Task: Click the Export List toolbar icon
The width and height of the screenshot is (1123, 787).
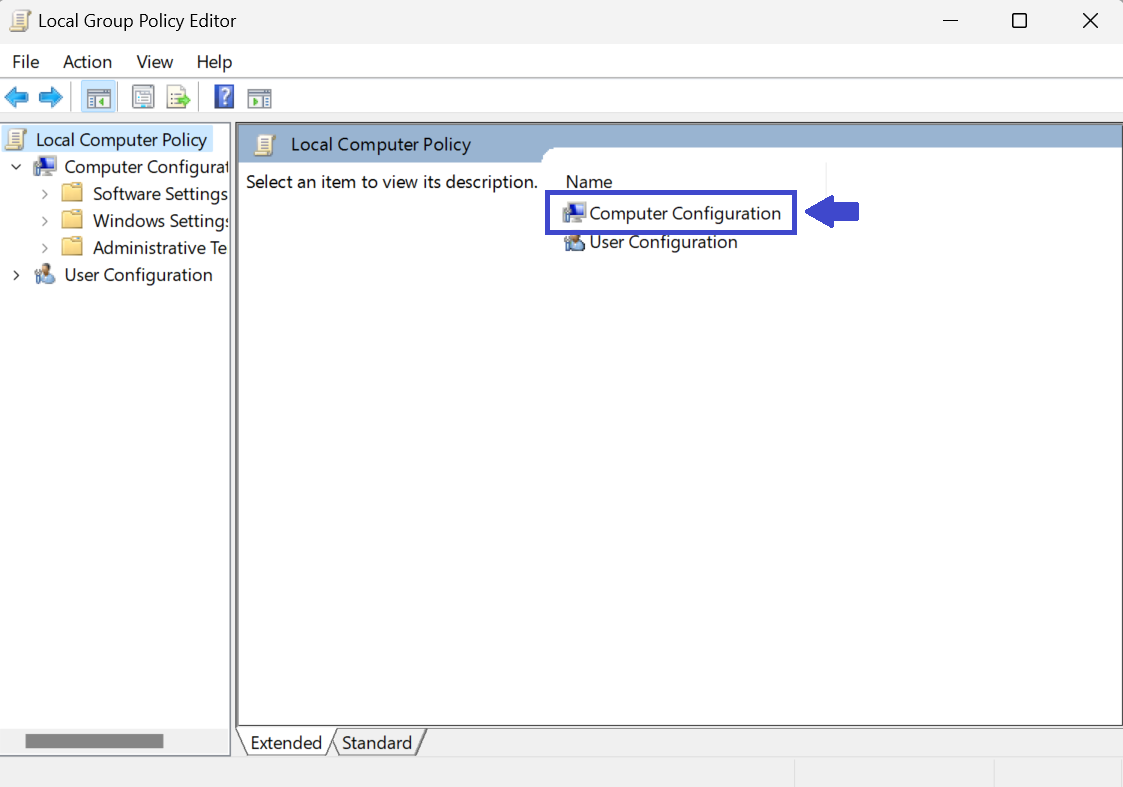Action: (x=178, y=97)
